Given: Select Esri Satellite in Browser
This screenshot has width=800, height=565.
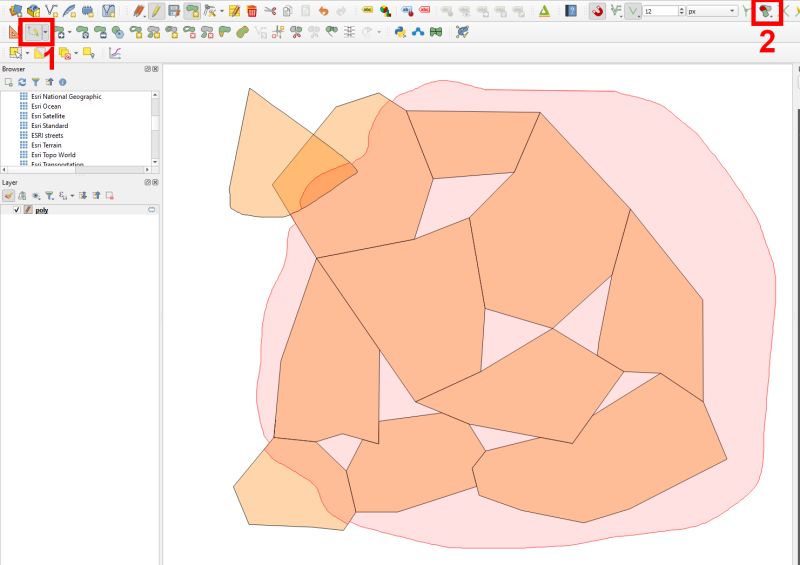Looking at the screenshot, I should click(x=48, y=116).
